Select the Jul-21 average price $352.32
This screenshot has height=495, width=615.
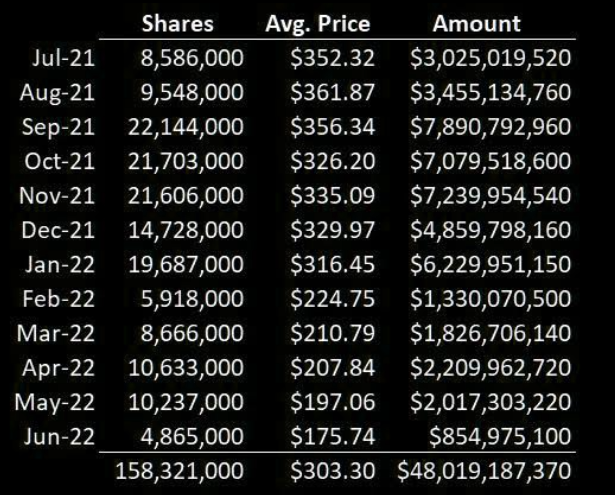325,58
